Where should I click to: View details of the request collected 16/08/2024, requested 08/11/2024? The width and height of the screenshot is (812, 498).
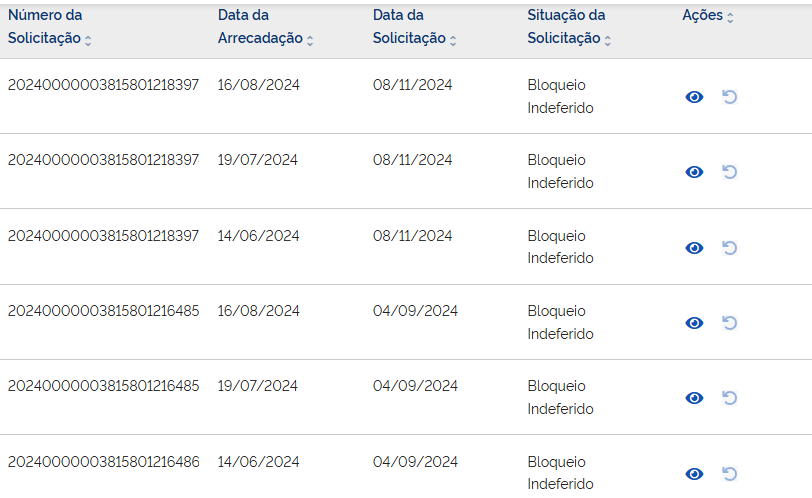click(x=694, y=97)
